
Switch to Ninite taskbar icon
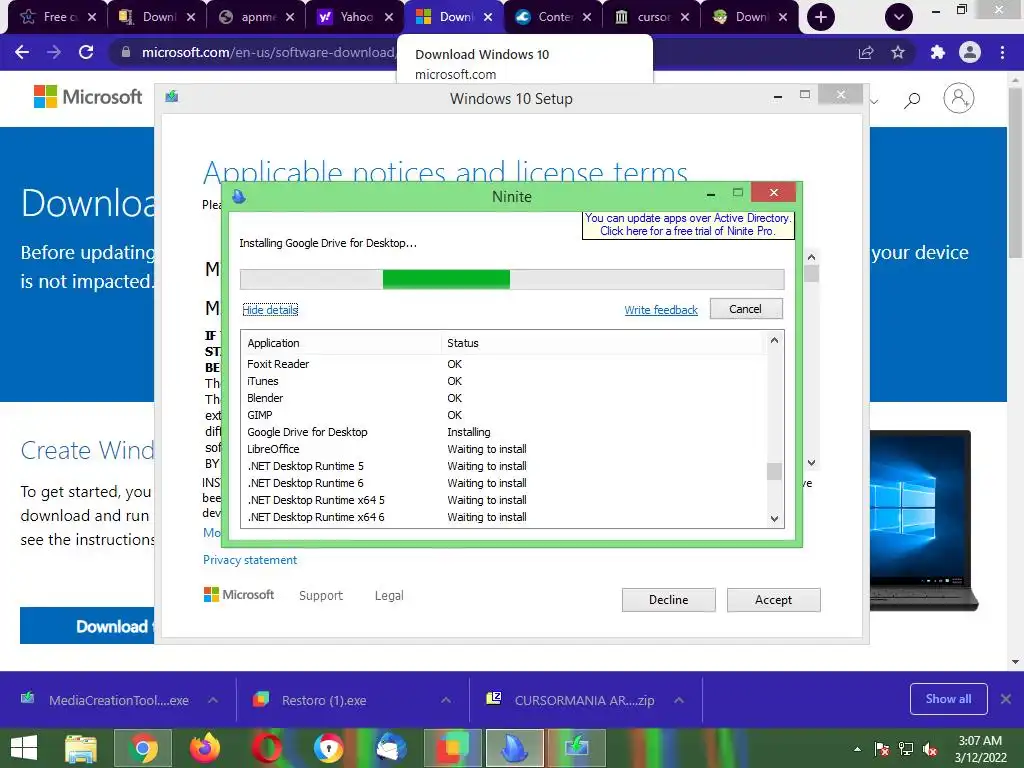click(515, 748)
